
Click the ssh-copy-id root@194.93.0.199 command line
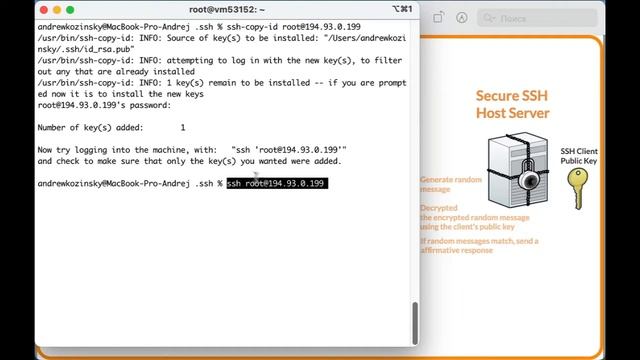(199, 27)
